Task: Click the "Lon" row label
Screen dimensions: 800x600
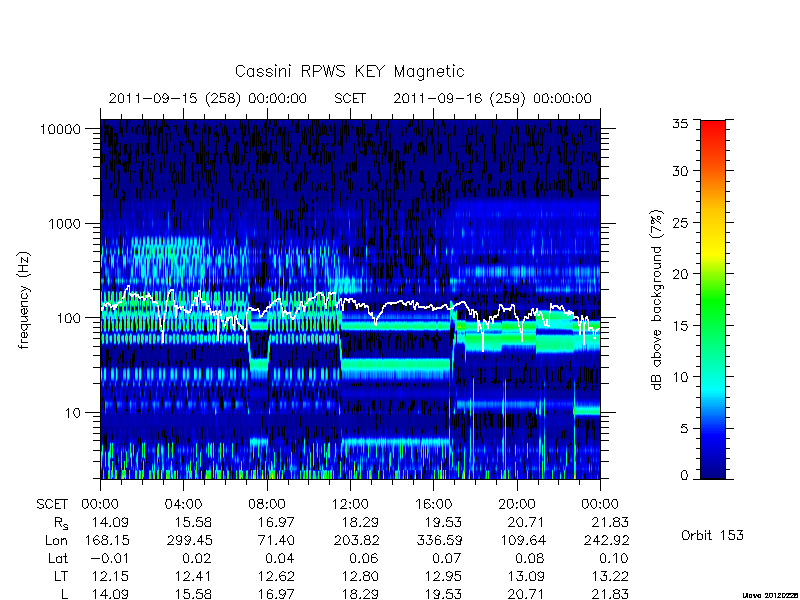Action: pyautogui.click(x=56, y=540)
